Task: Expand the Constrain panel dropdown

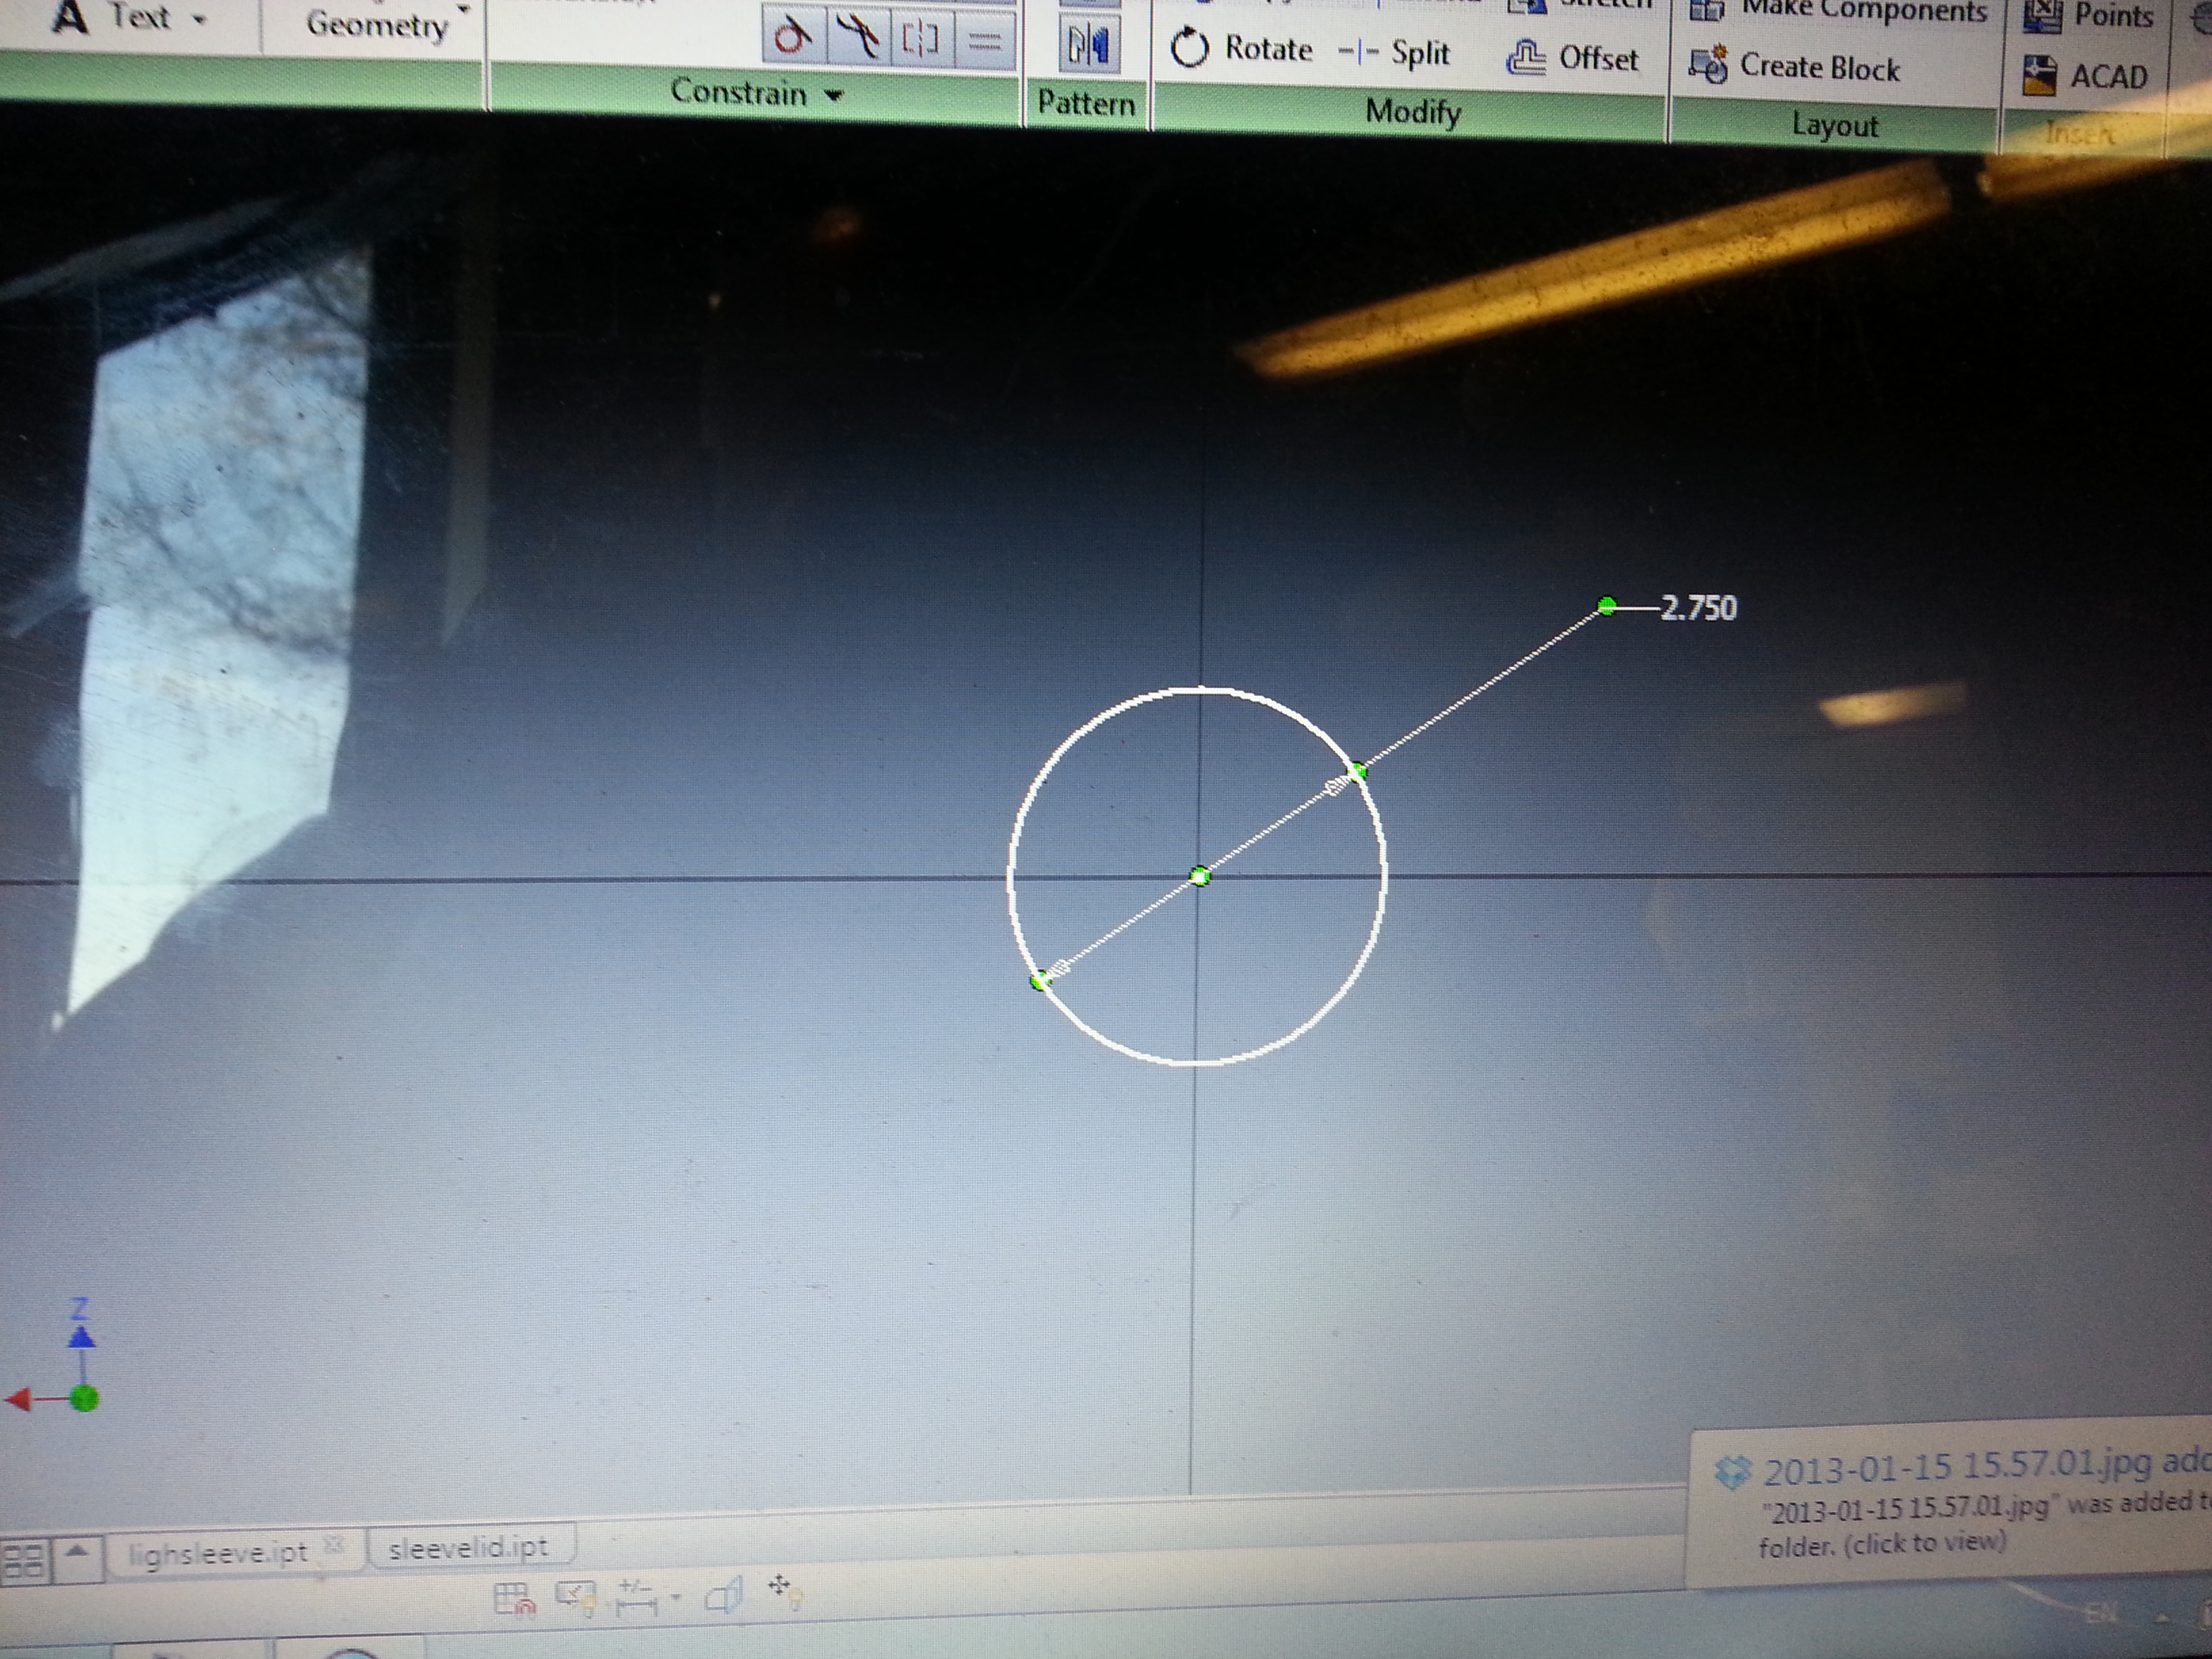Action: (834, 95)
